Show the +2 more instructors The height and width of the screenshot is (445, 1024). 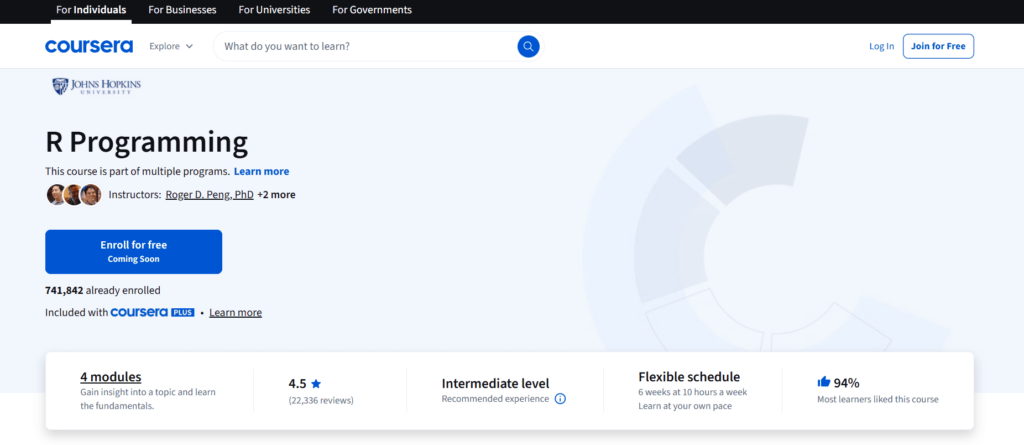(x=276, y=195)
